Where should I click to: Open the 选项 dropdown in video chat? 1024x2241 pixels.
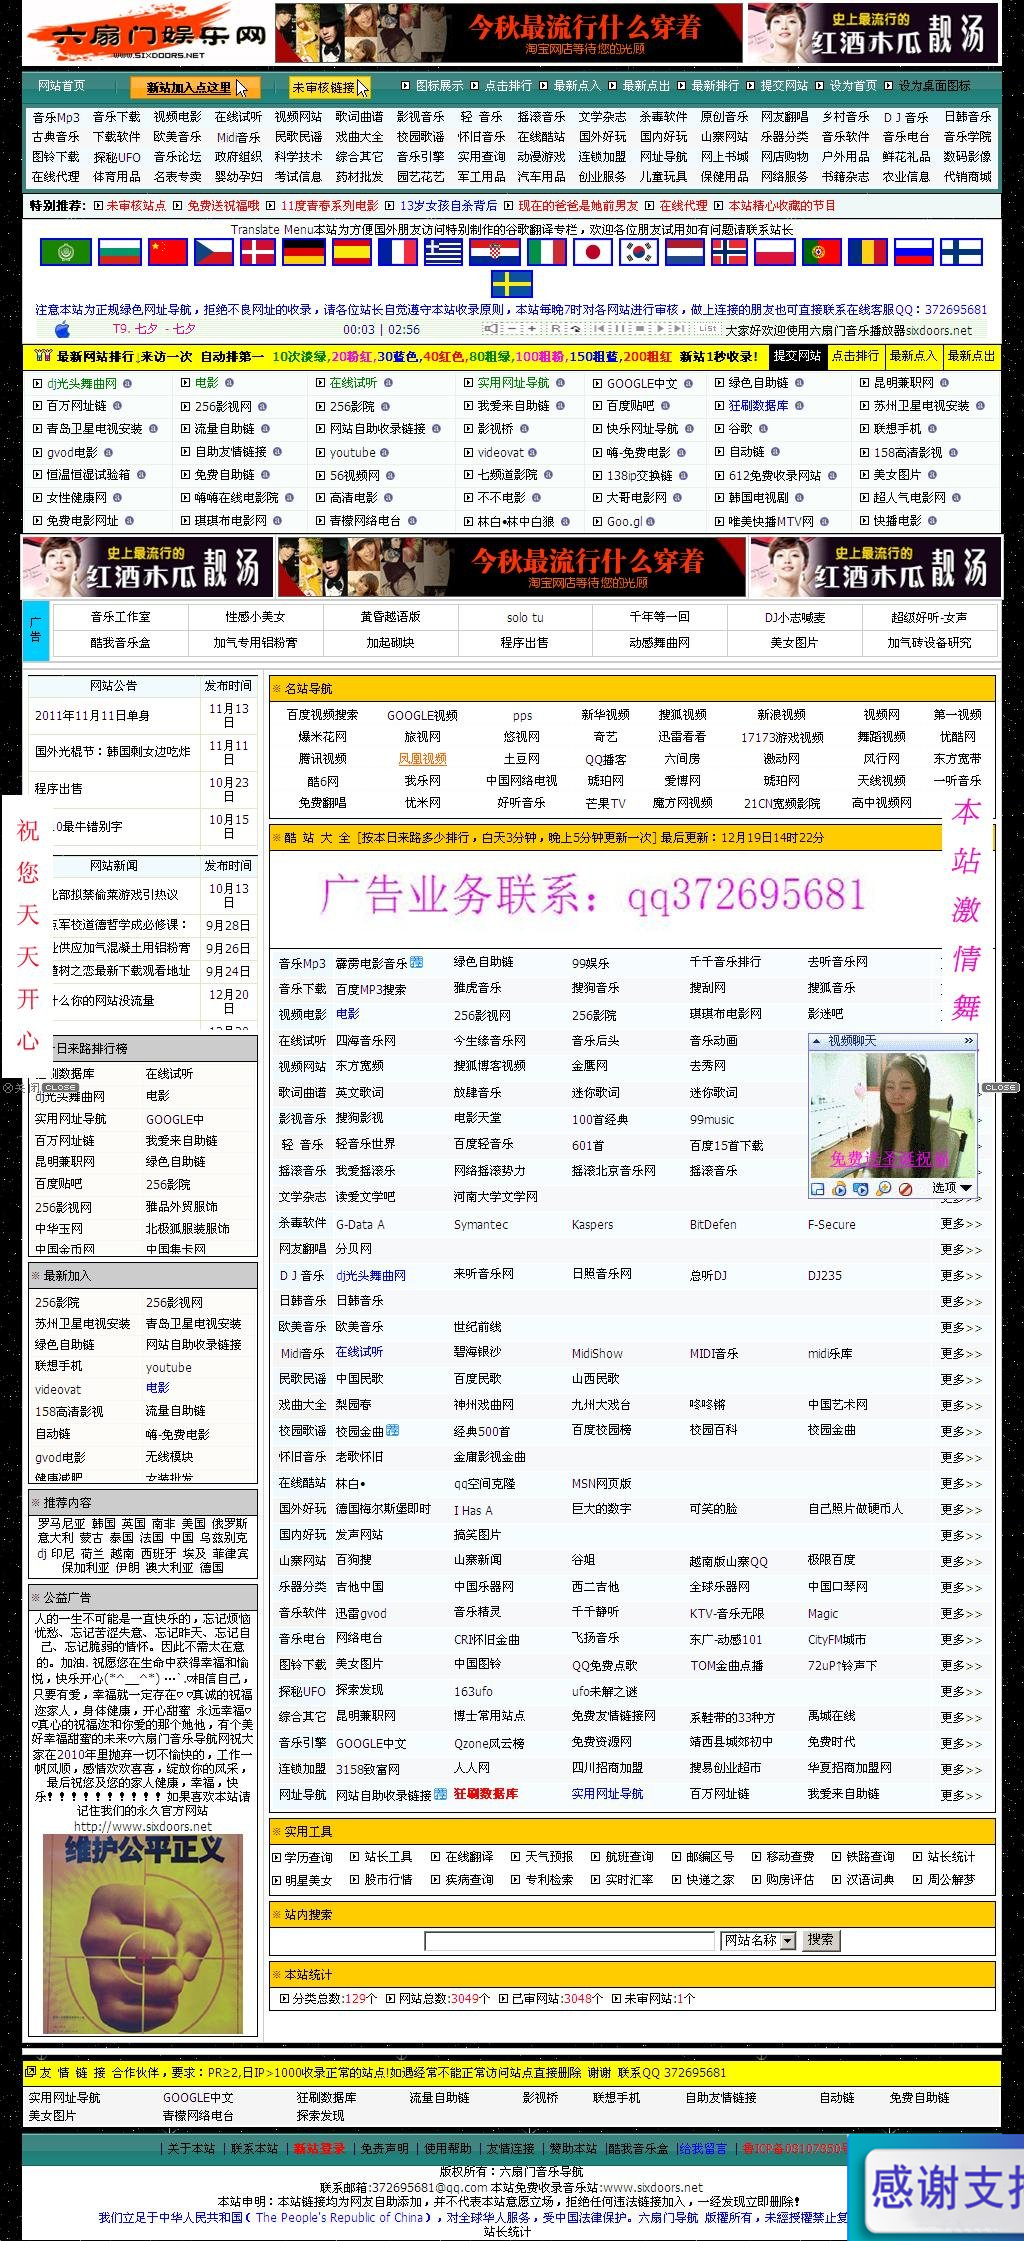(x=951, y=1188)
